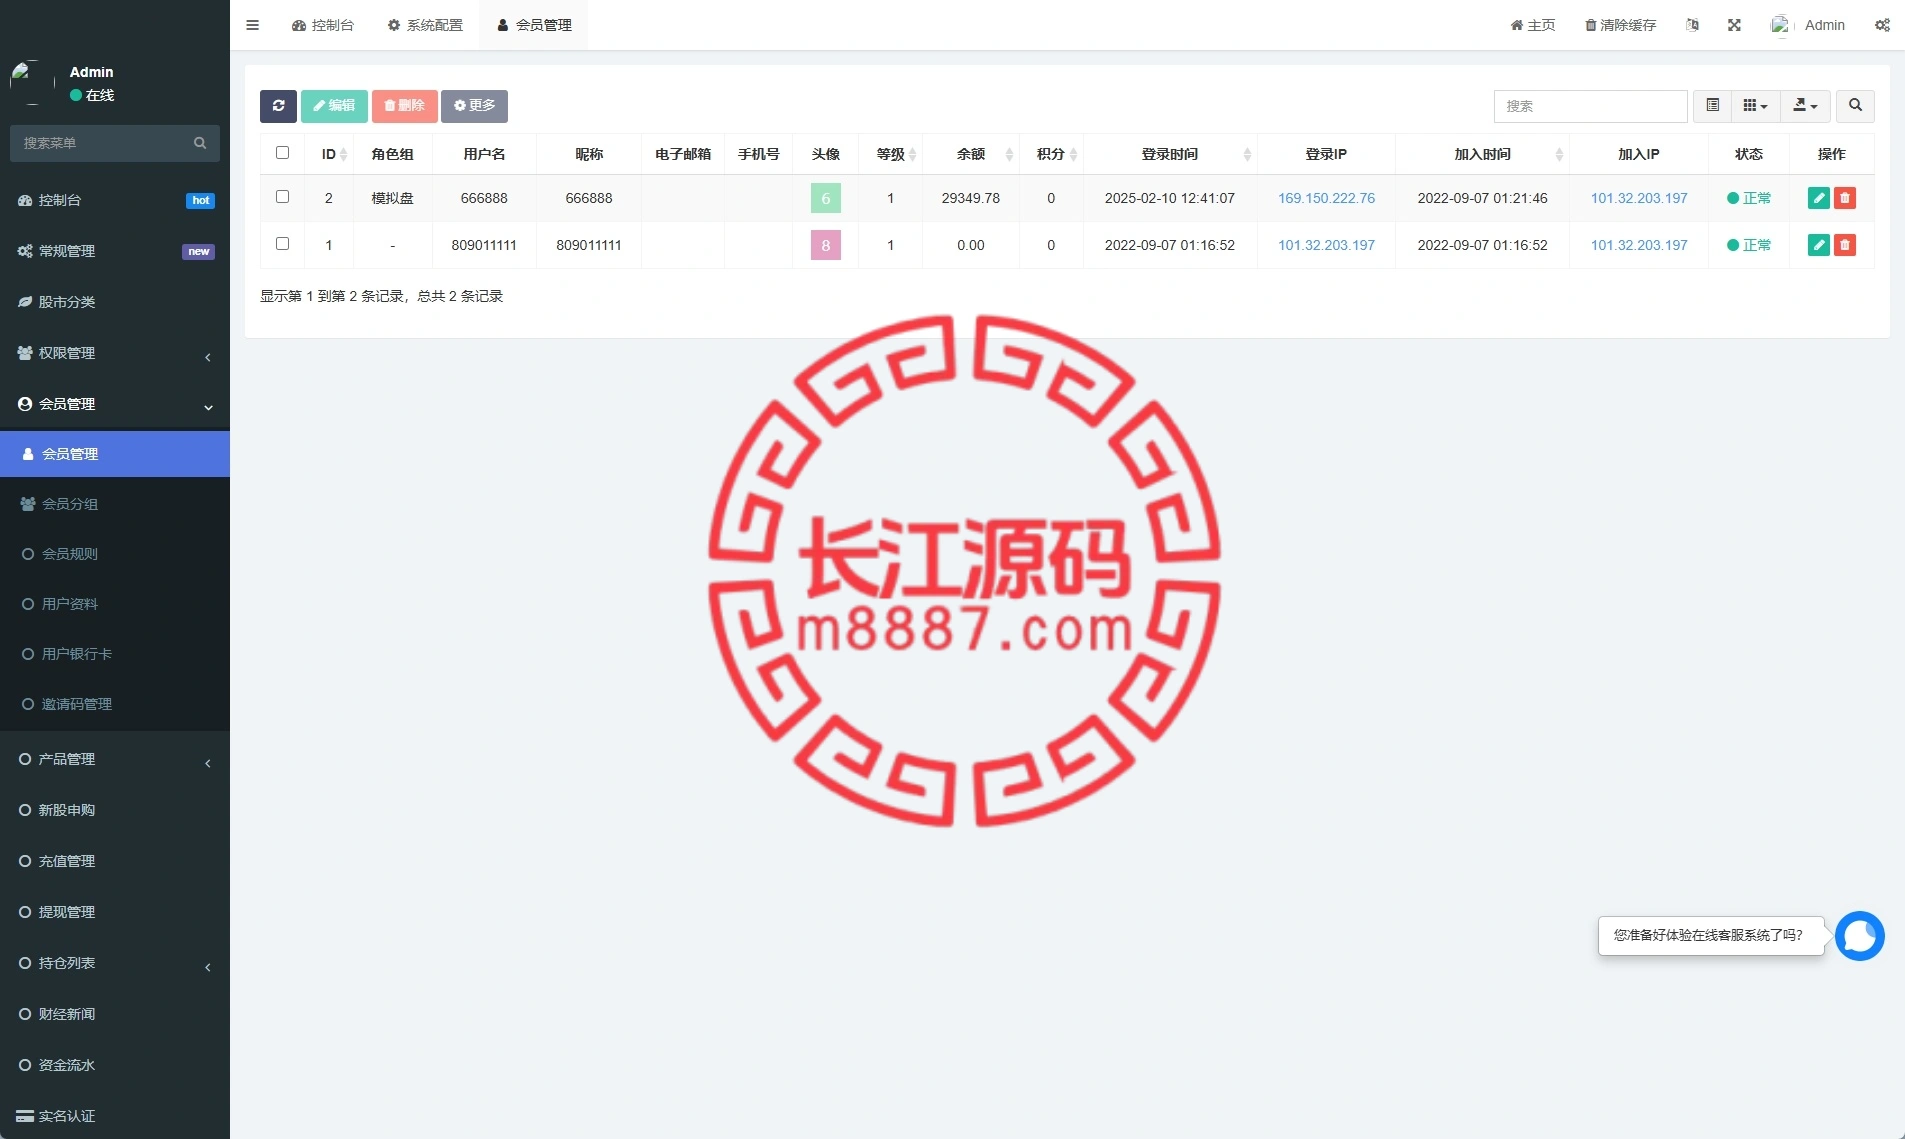The height and width of the screenshot is (1139, 1905).
Task: Click the Admin avatar in the top bar
Action: (1780, 25)
